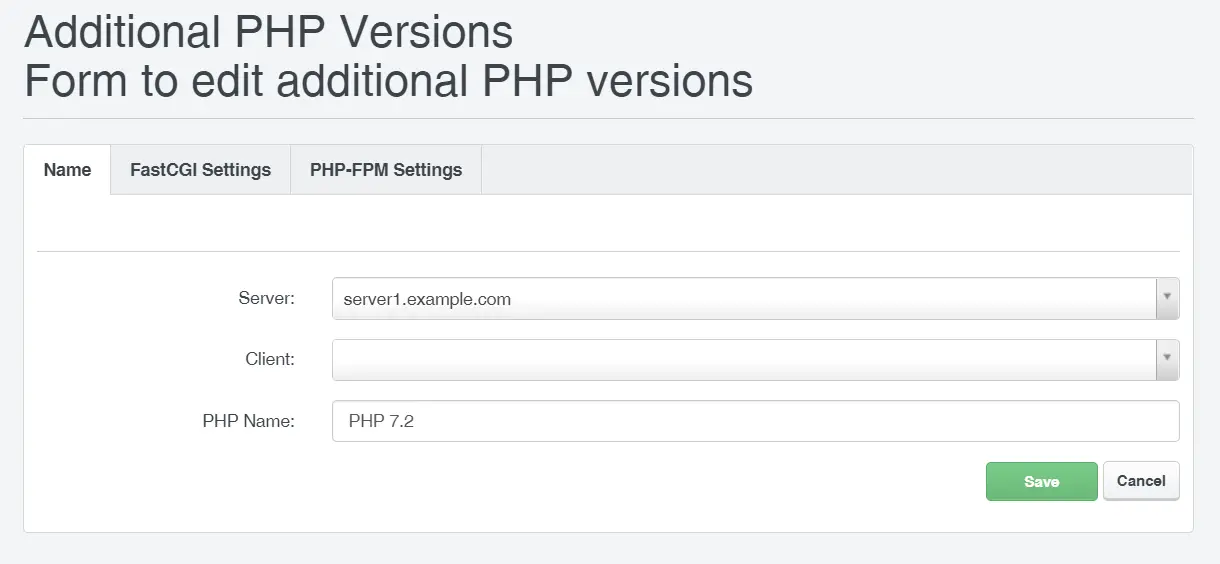Switch to the FastCGI Settings tab
This screenshot has width=1220, height=564.
tap(200, 170)
